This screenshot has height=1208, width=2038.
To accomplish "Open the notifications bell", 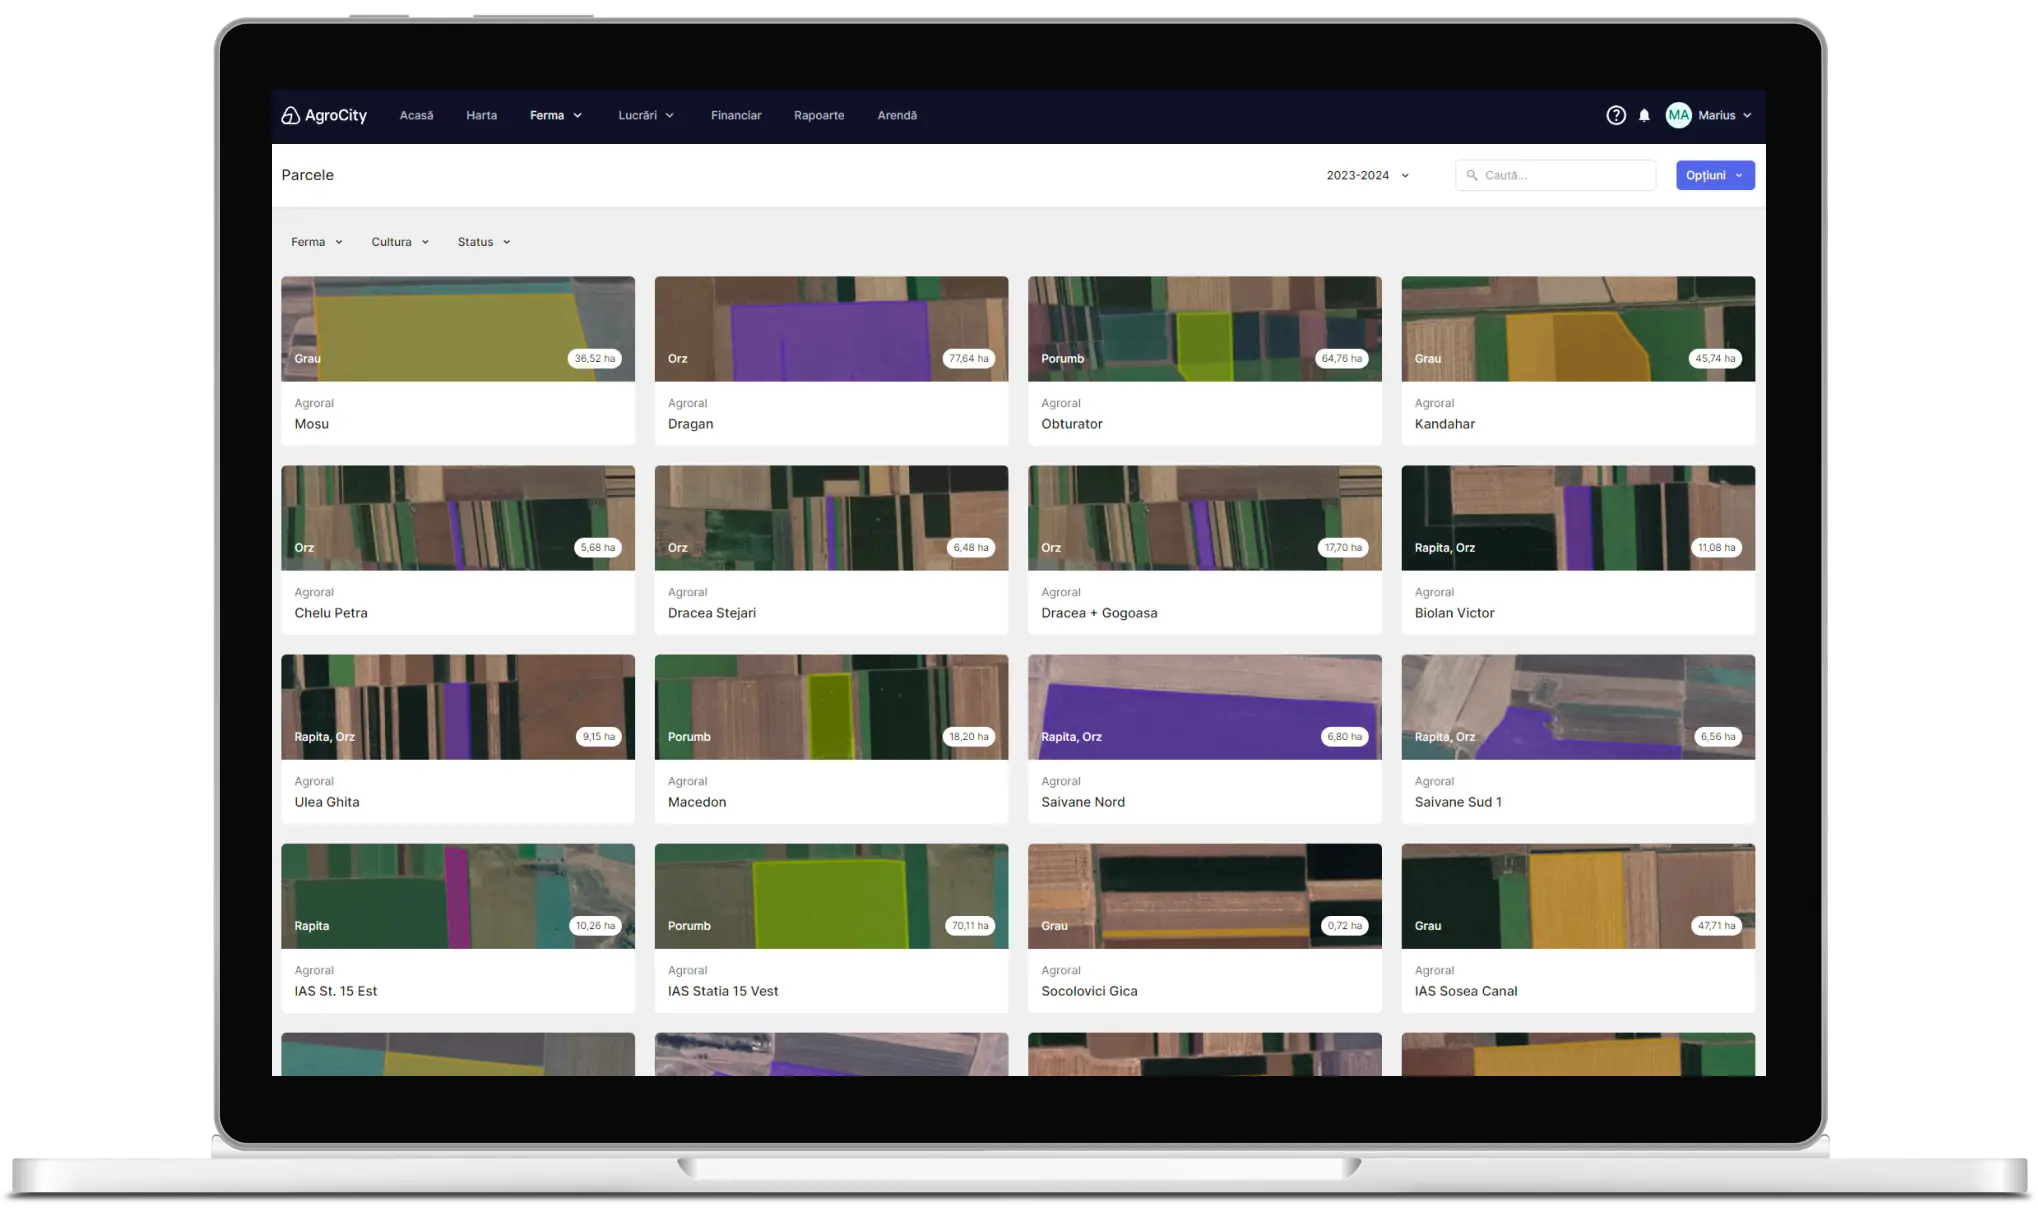I will [1644, 116].
